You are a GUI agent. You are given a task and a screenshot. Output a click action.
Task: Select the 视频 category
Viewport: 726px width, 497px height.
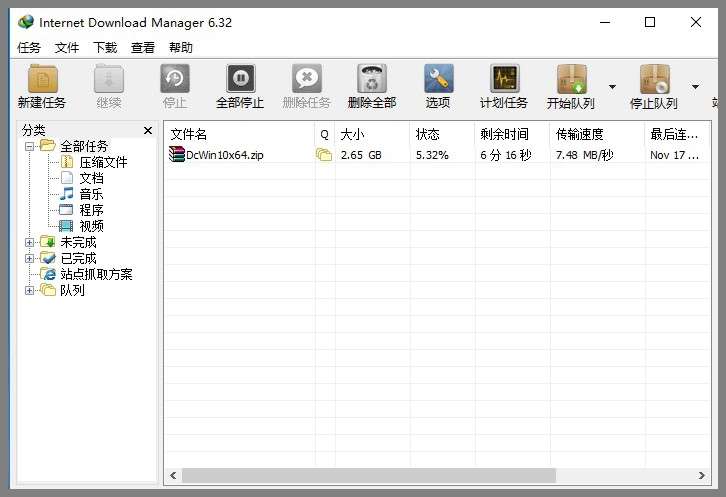pos(91,226)
